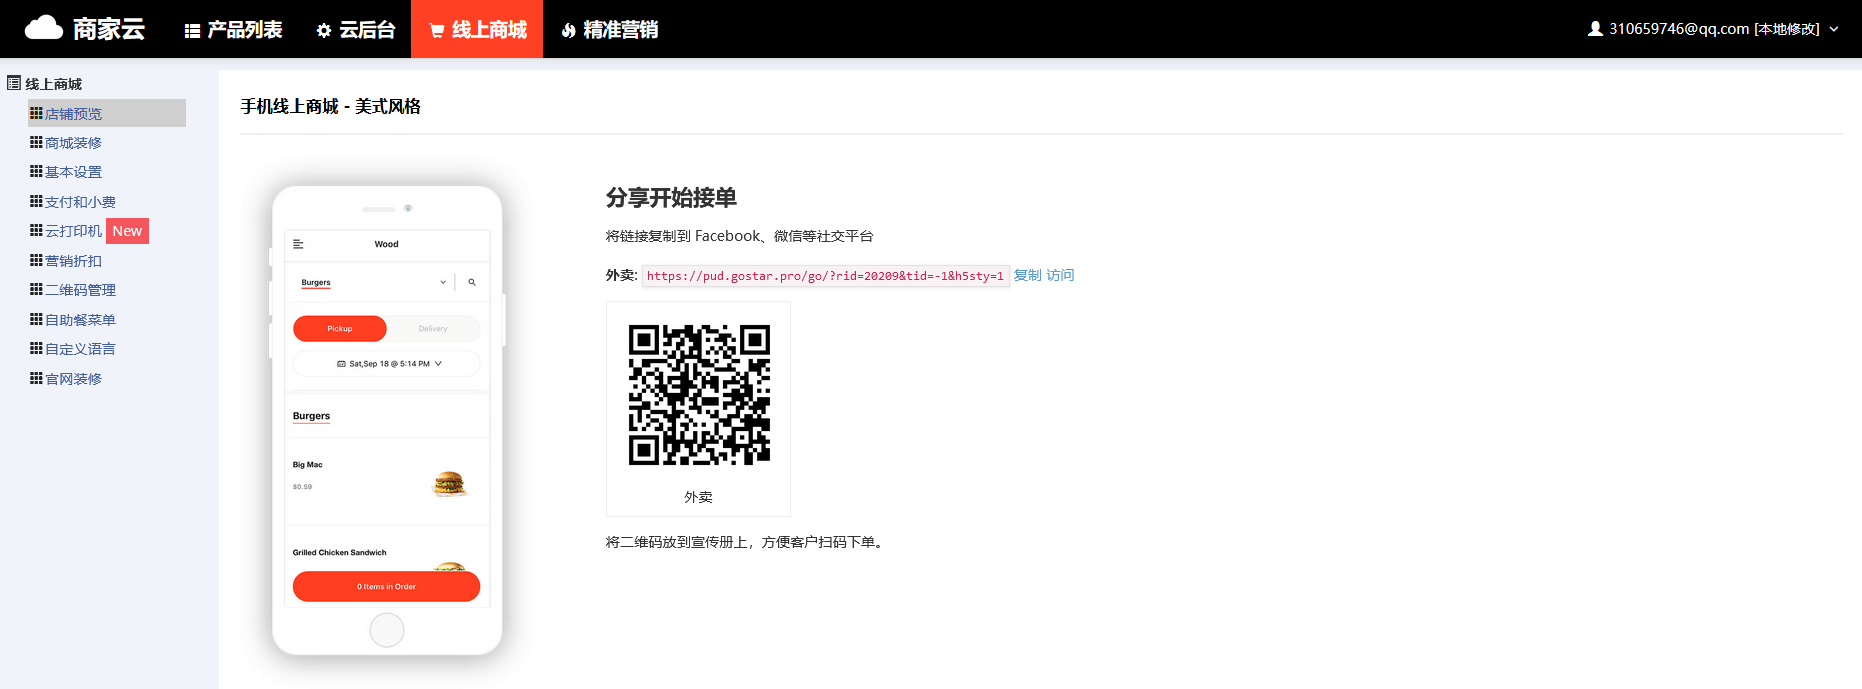Viewport: 1862px width, 689px height.
Task: Click the account email 310659746@qq.com
Action: tap(1678, 29)
